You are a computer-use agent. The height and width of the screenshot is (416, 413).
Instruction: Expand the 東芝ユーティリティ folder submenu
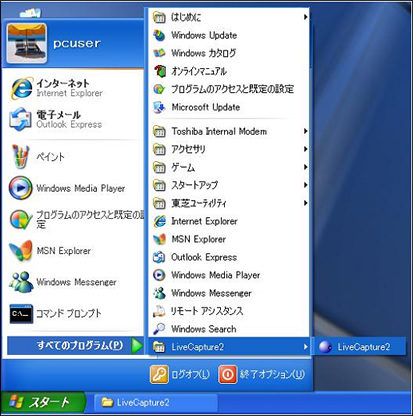[230, 203]
